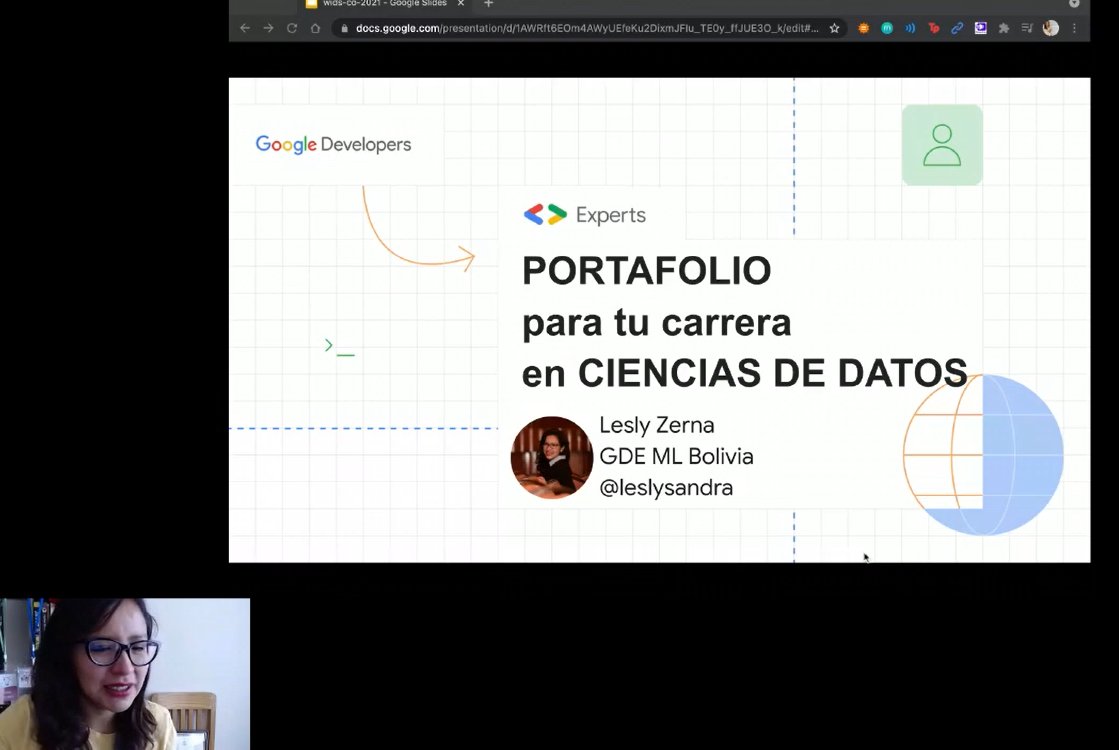Open the blue chain-link extension icon
The width and height of the screenshot is (1119, 750).
[x=957, y=29]
